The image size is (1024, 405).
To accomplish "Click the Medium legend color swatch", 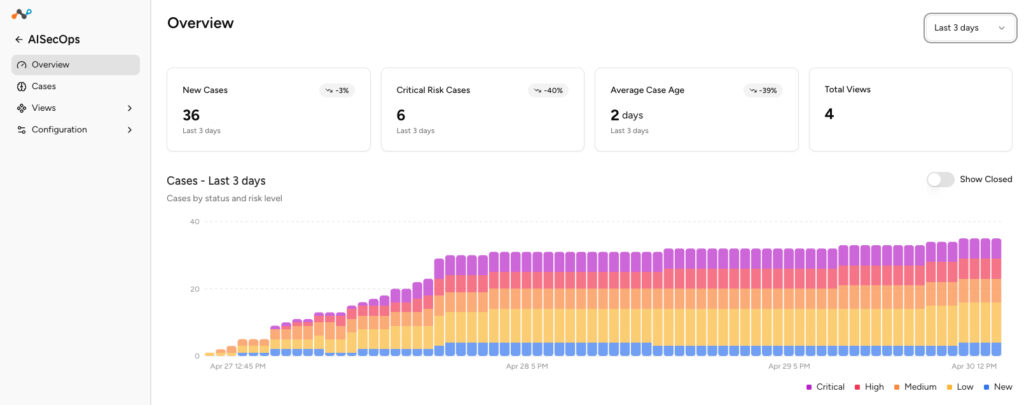I will [x=895, y=387].
